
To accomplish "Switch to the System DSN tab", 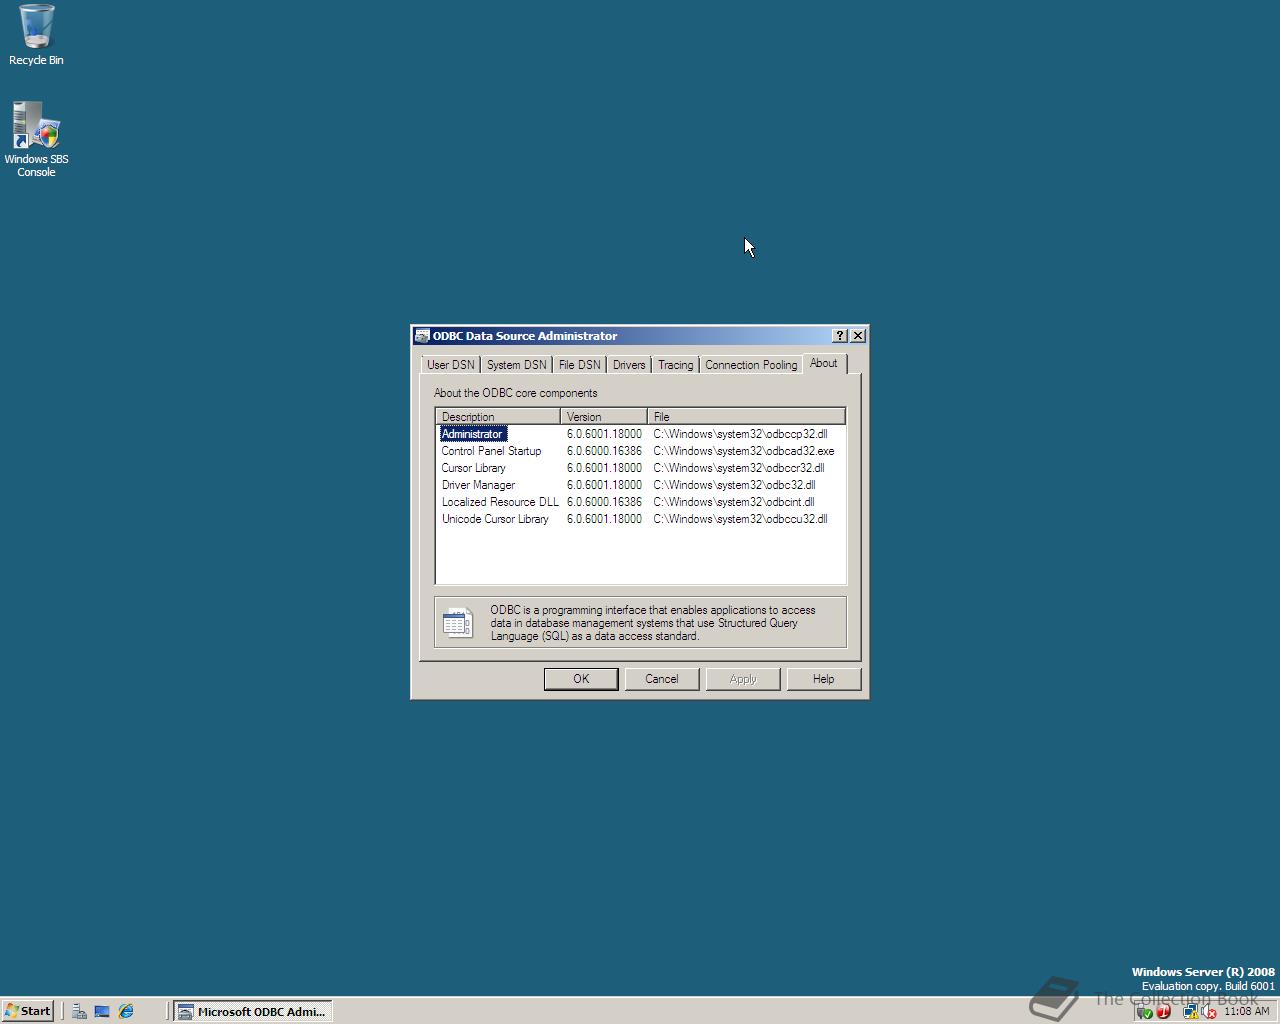I will tap(517, 365).
